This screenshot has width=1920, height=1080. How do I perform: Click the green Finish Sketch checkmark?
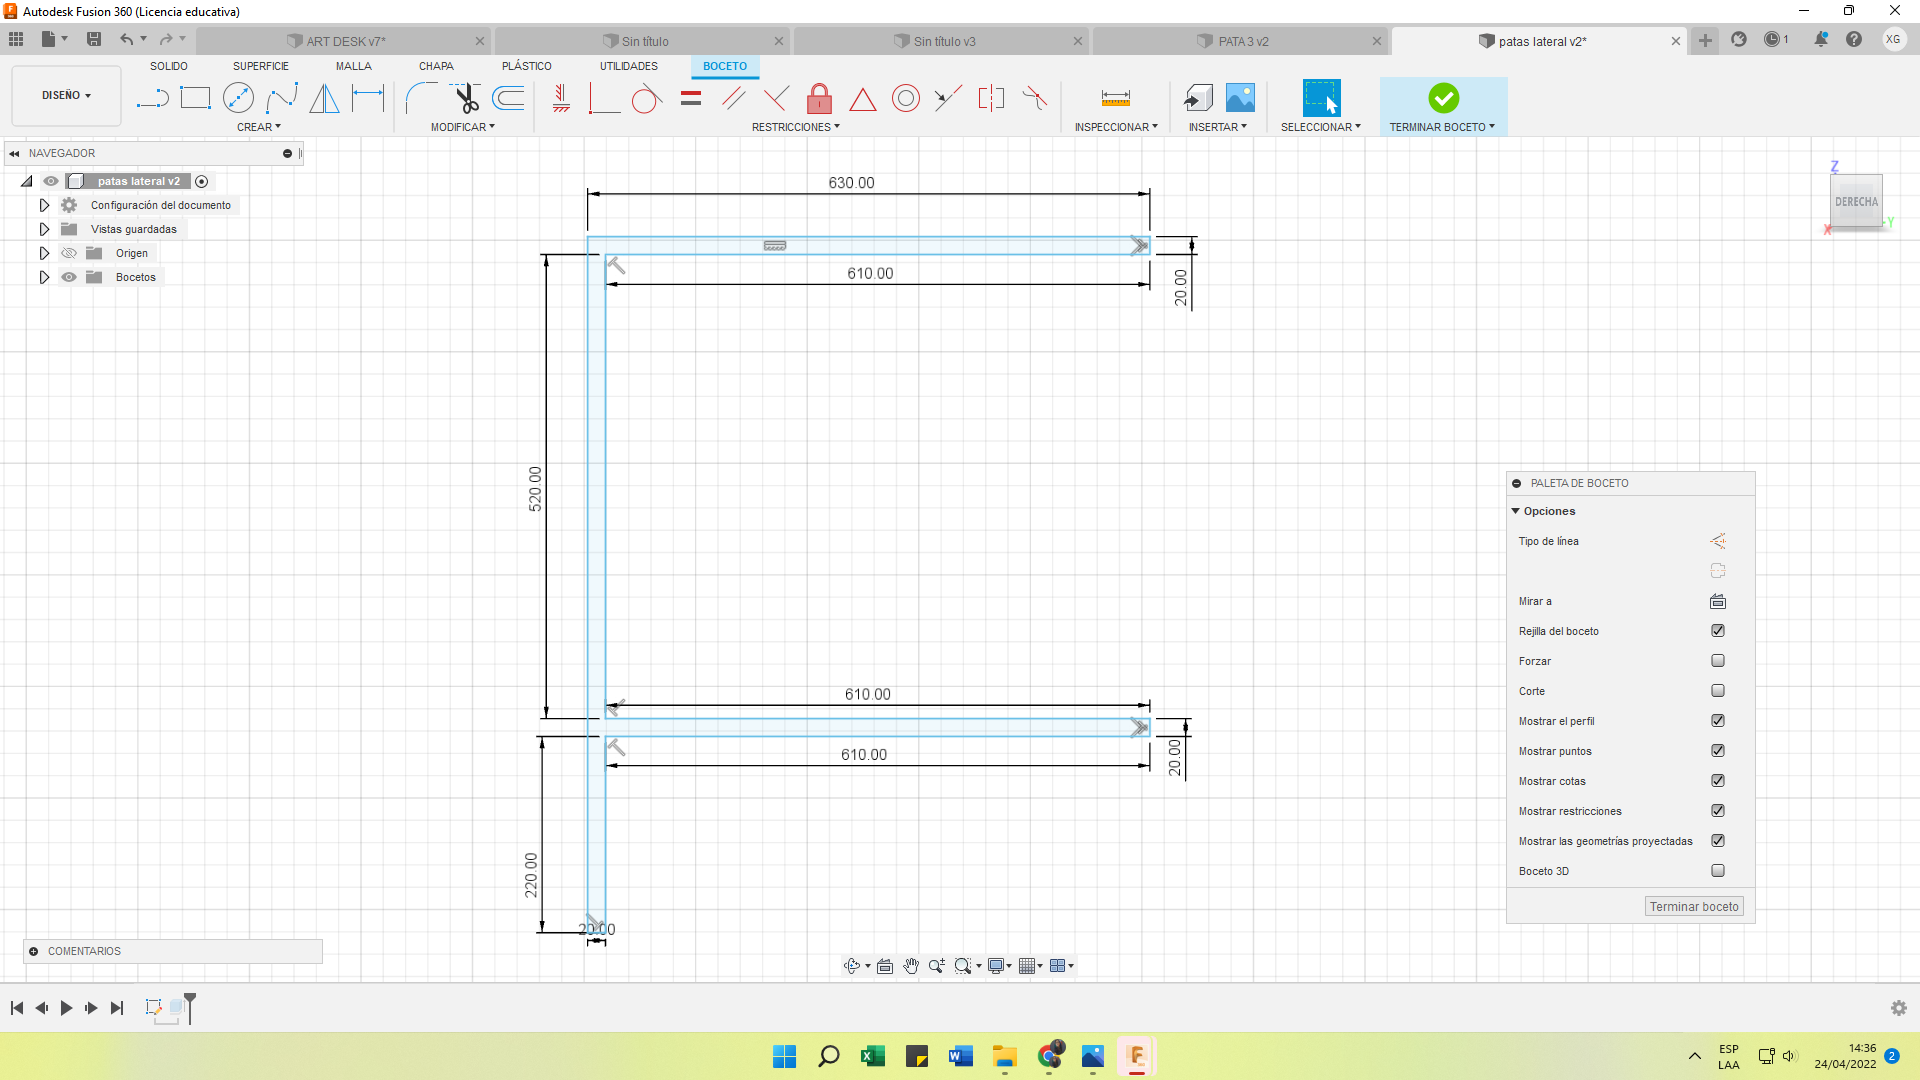1443,98
